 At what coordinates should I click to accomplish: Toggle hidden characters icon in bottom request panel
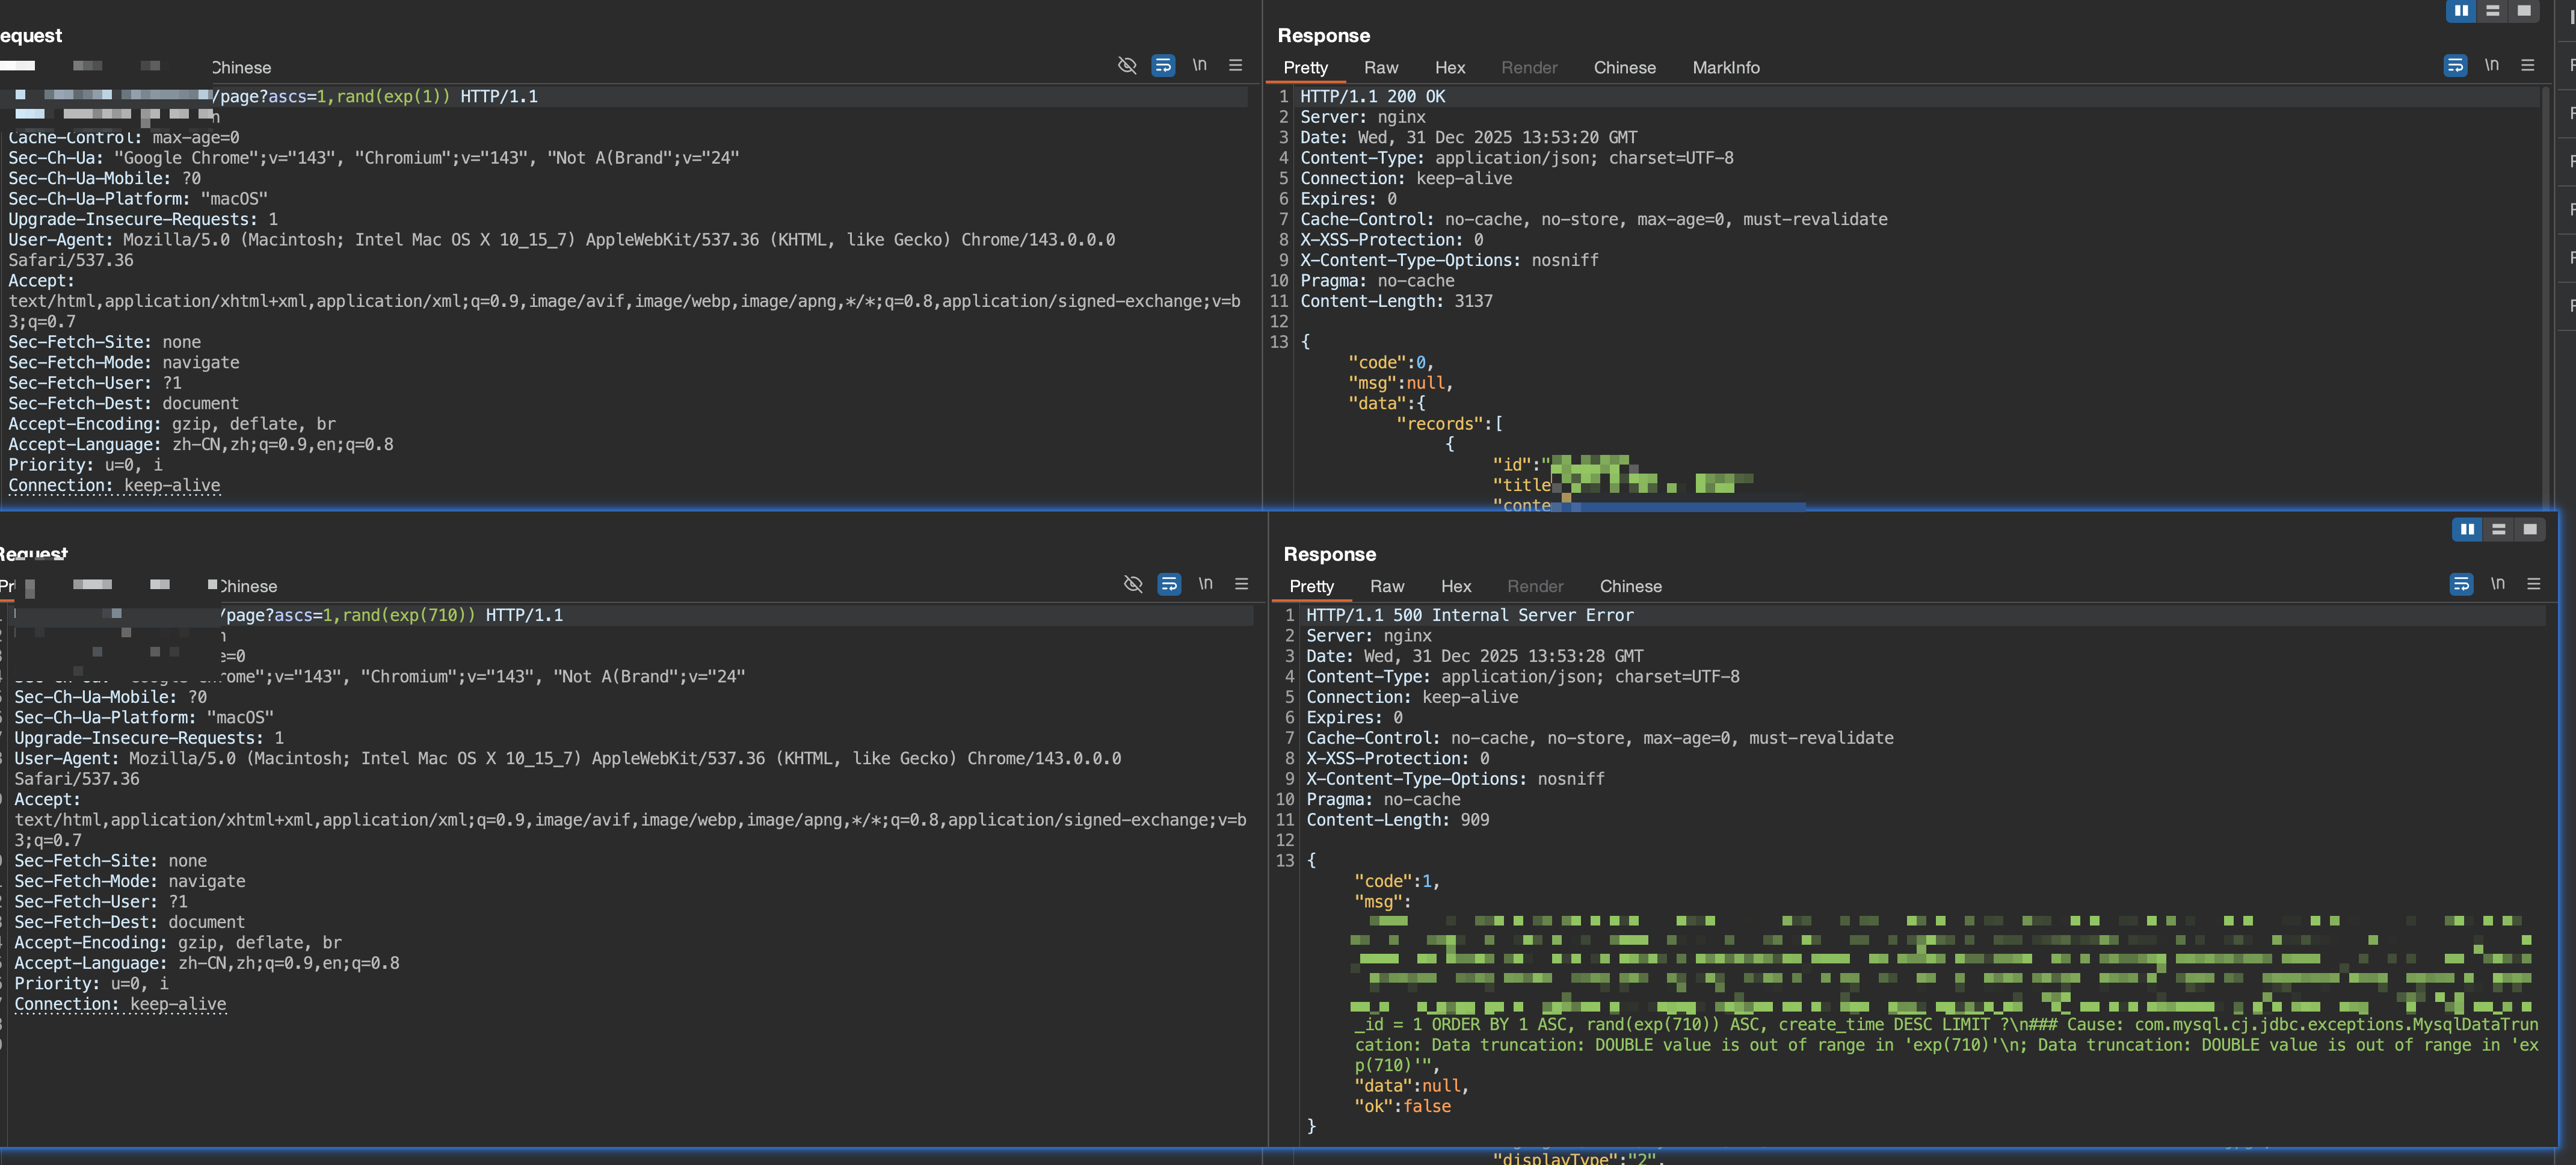point(1133,584)
